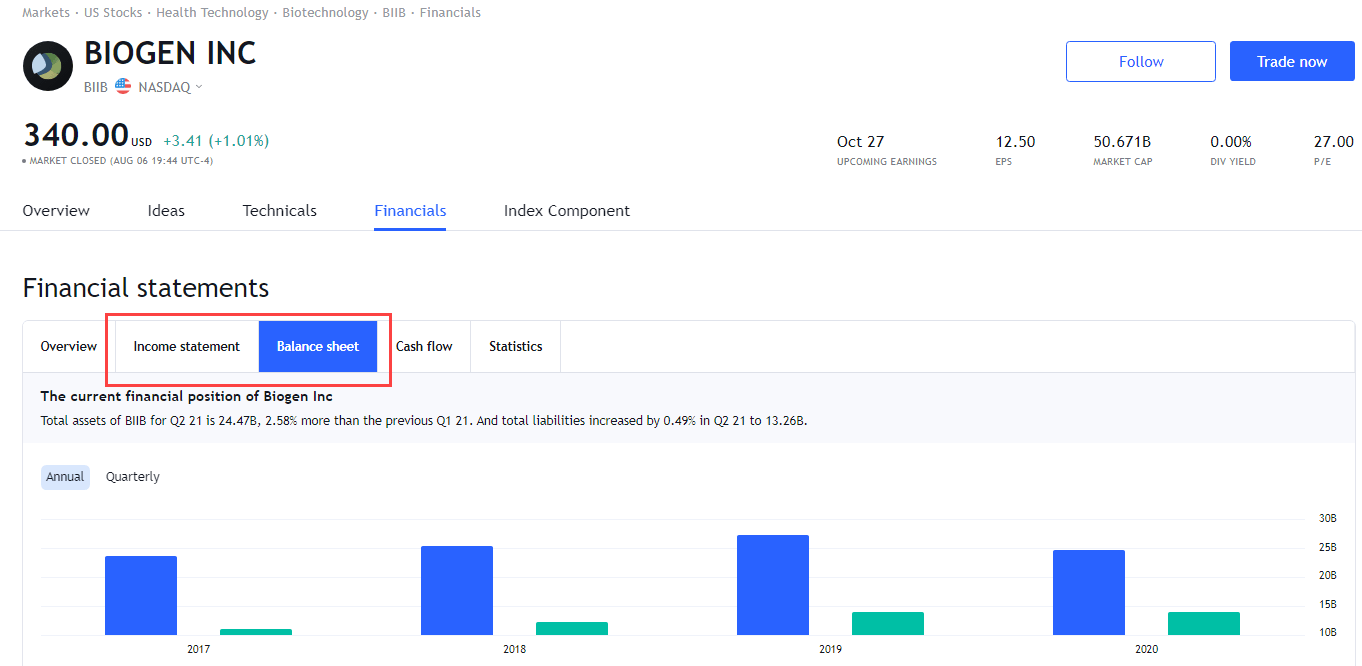
Task: Switch to the Income statement tab
Action: click(x=187, y=346)
